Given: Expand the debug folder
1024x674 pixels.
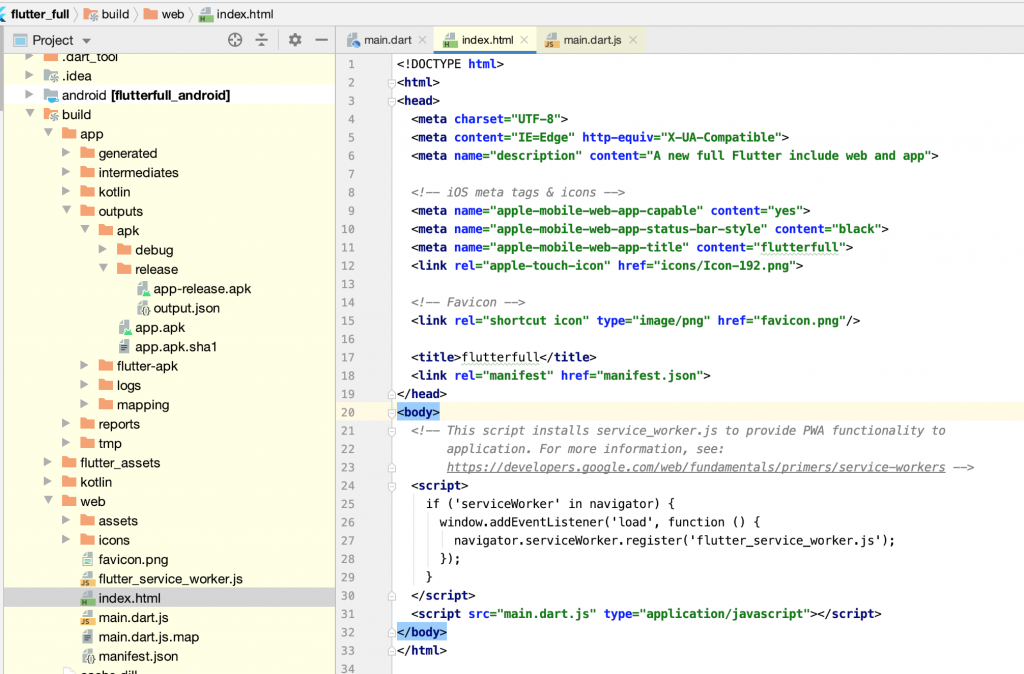Looking at the screenshot, I should pos(103,249).
